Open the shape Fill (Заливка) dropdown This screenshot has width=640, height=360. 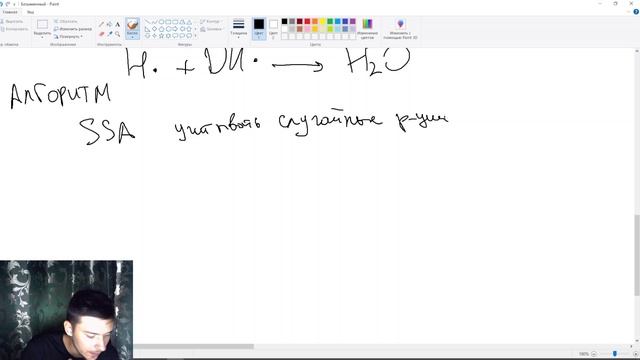tap(211, 29)
